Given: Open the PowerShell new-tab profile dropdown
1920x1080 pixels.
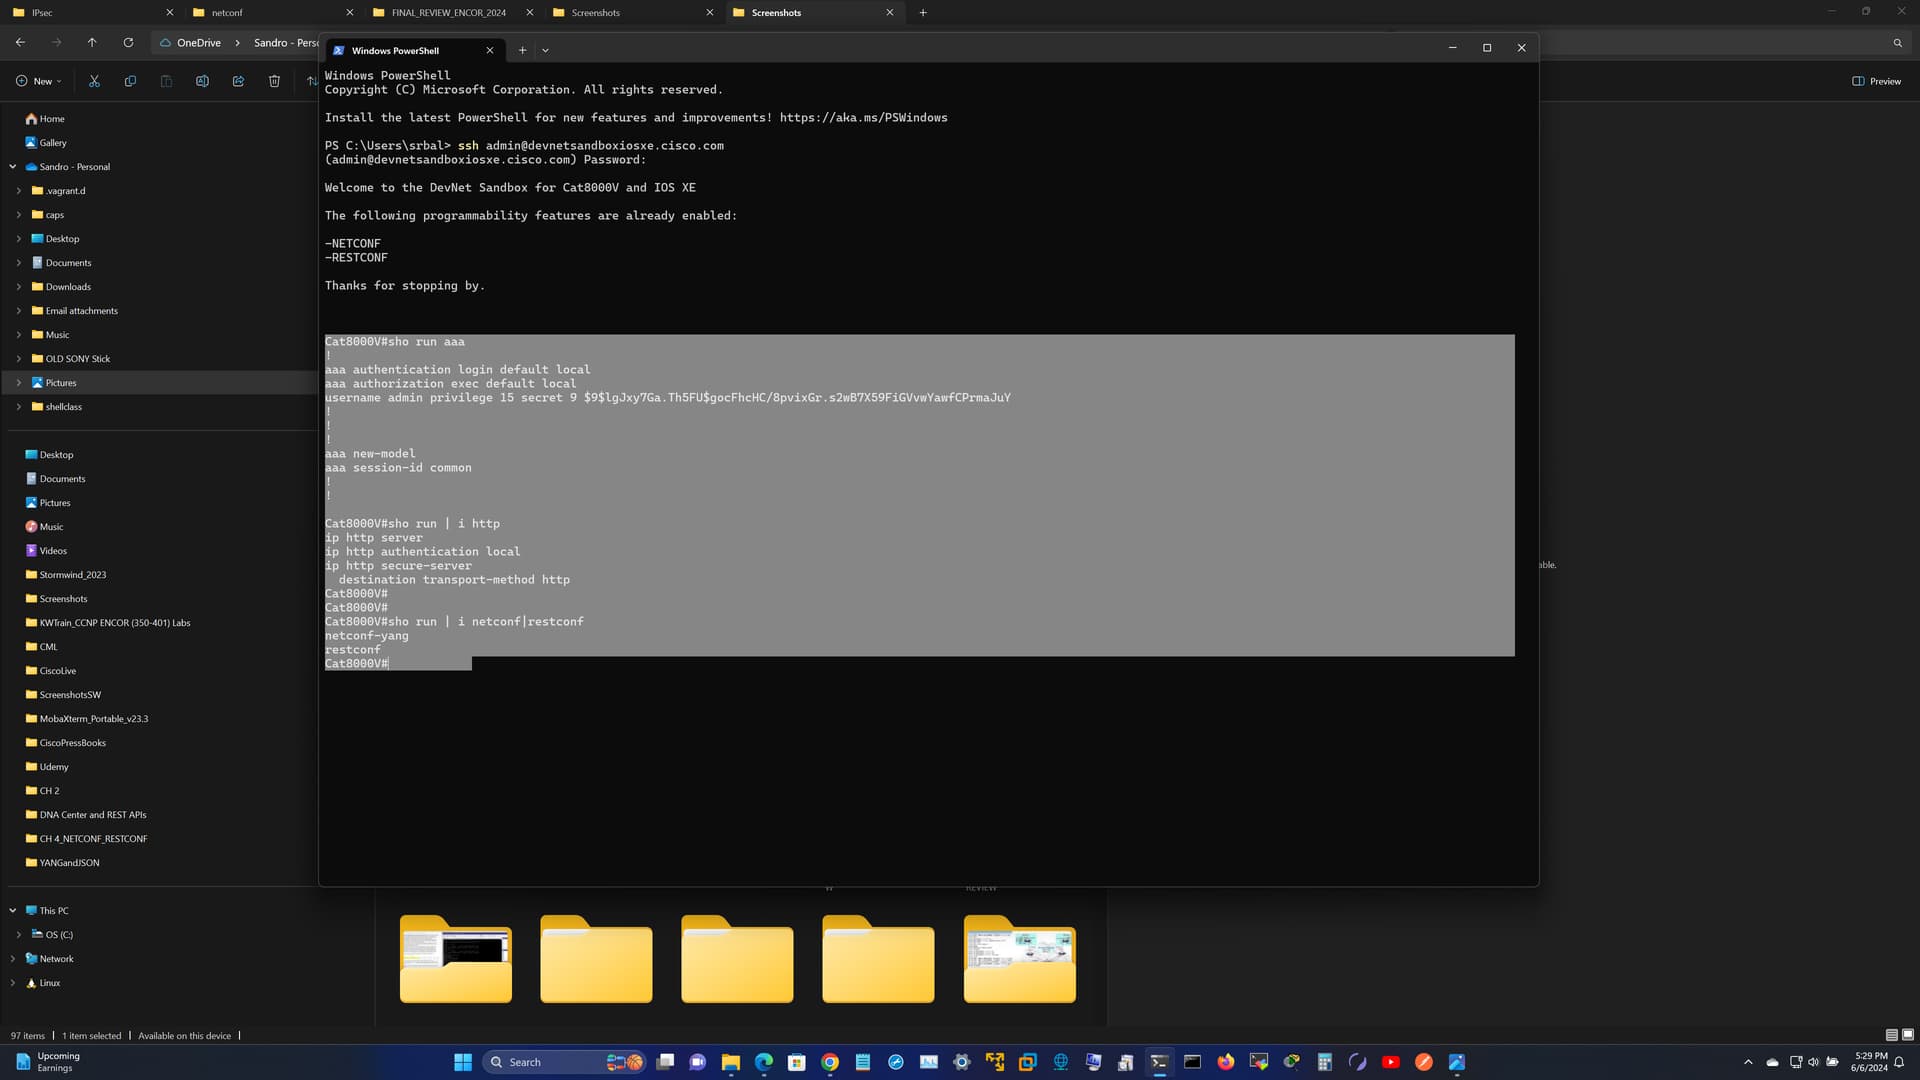Looking at the screenshot, I should point(545,50).
